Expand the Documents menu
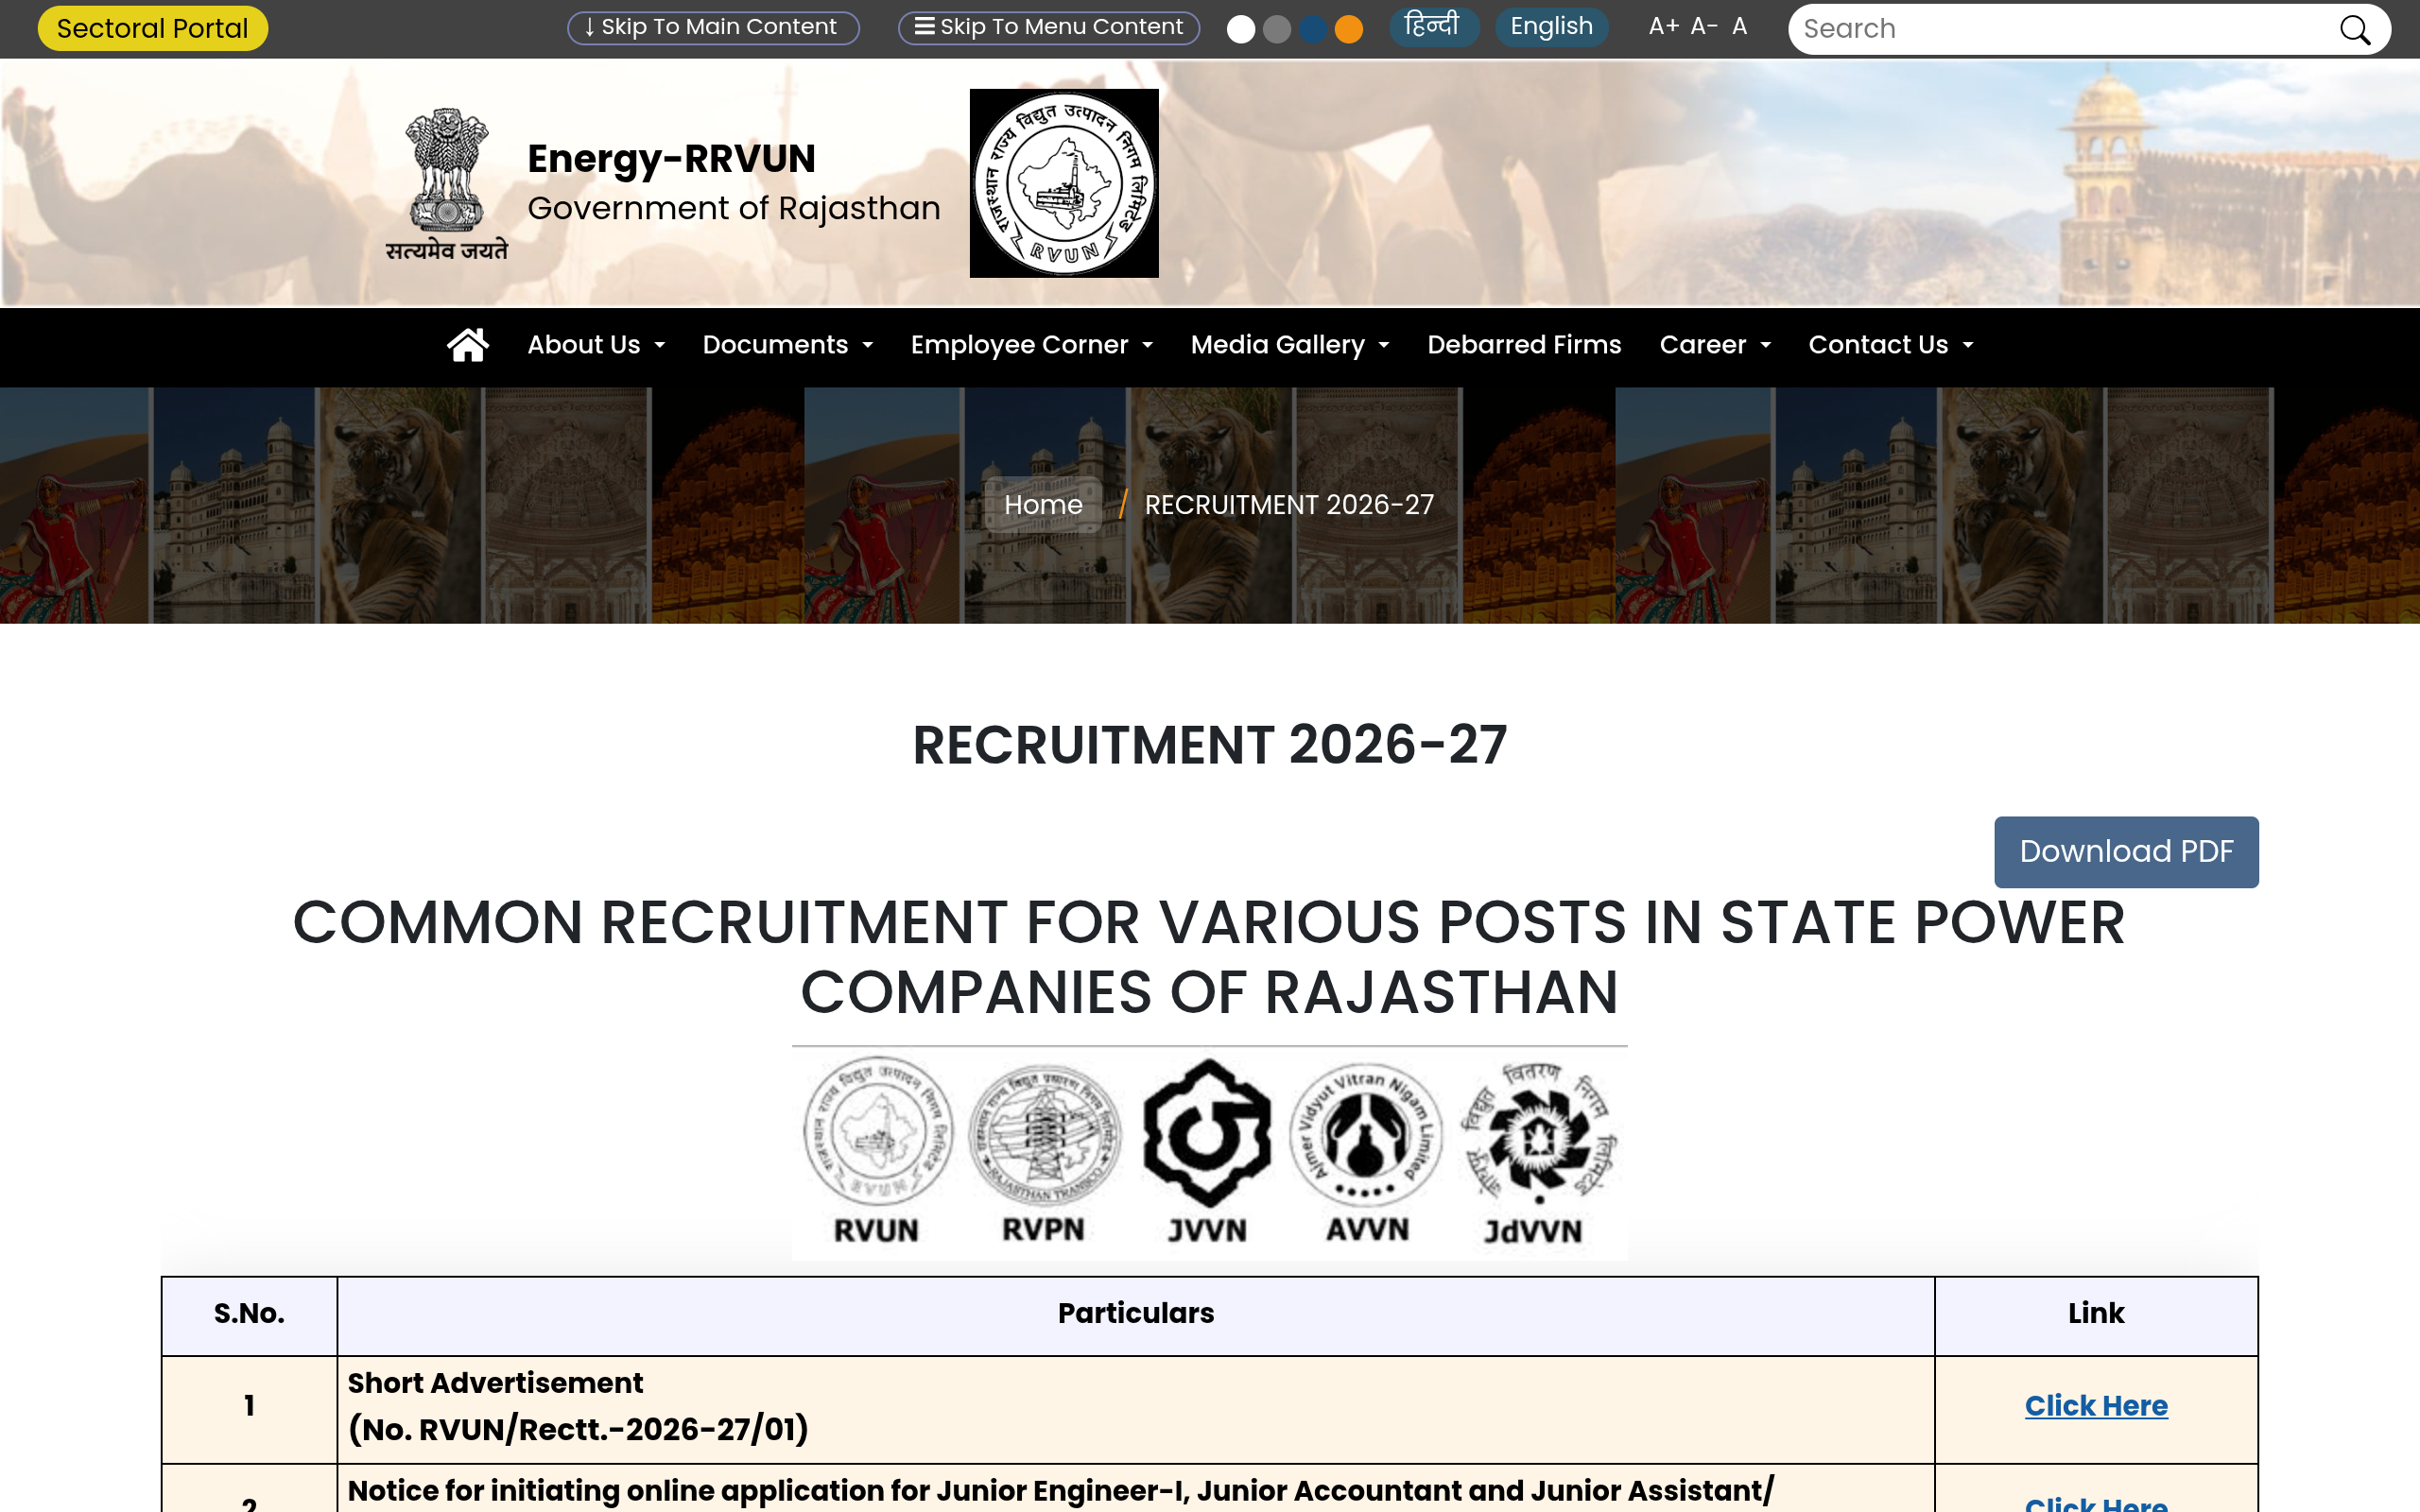 [x=788, y=345]
